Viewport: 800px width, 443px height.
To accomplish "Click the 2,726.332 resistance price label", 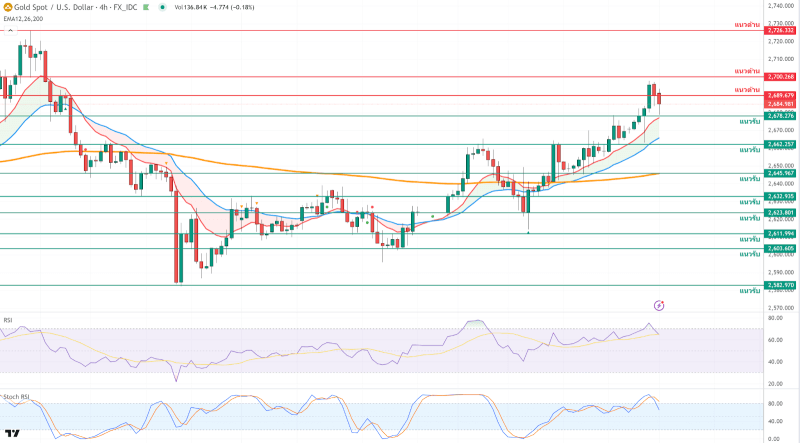I will point(780,31).
